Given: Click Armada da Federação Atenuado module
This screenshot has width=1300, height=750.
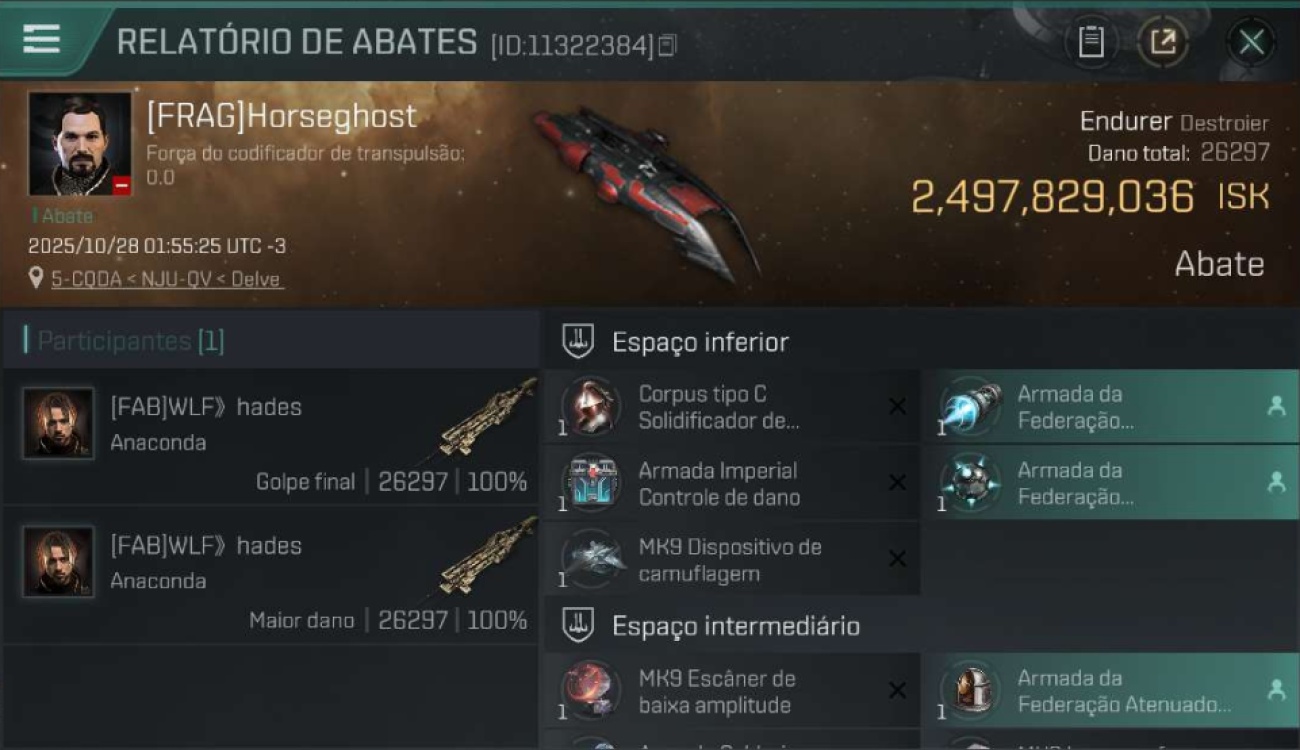Looking at the screenshot, I should 1110,691.
